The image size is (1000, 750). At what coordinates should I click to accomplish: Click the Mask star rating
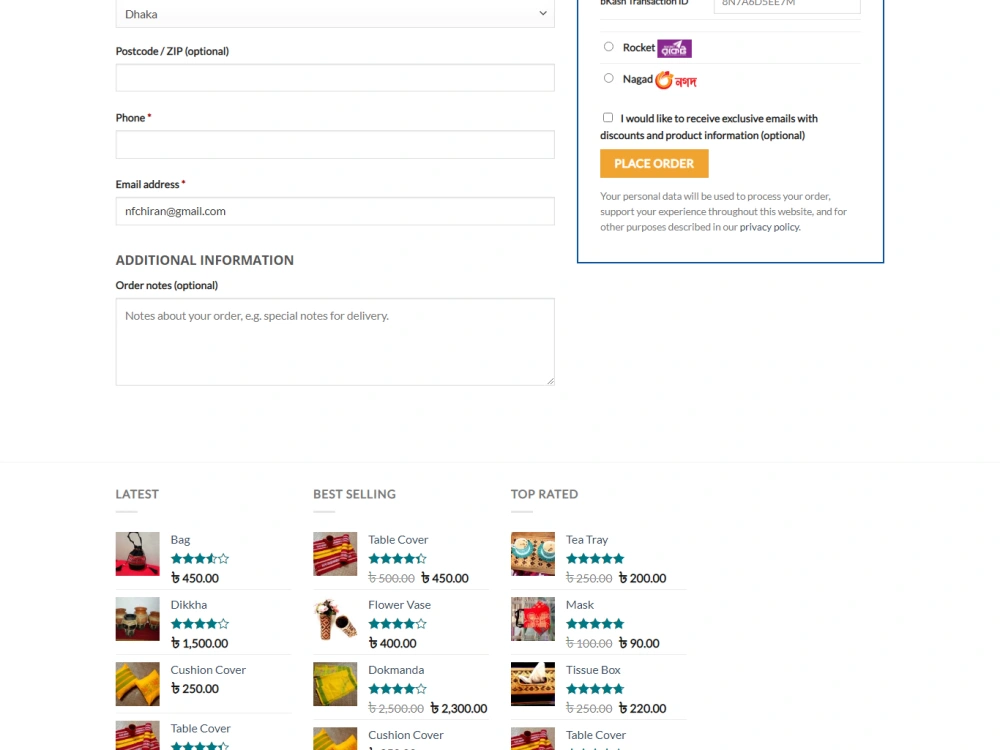click(595, 624)
